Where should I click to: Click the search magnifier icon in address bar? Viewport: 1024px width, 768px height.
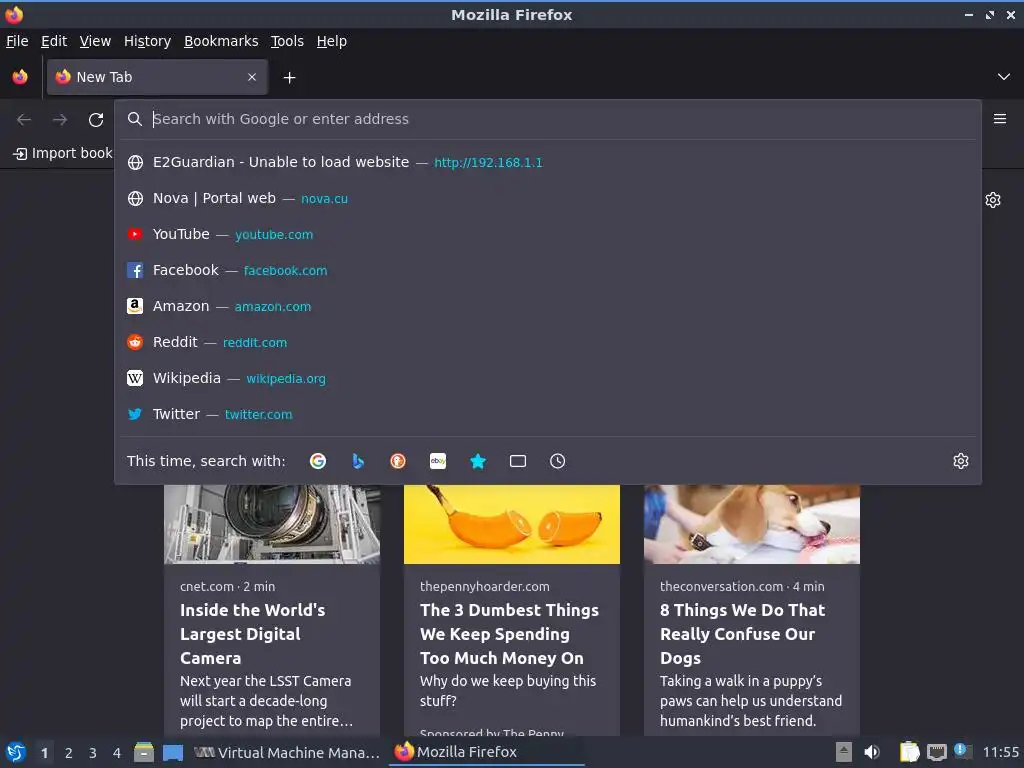tap(135, 119)
